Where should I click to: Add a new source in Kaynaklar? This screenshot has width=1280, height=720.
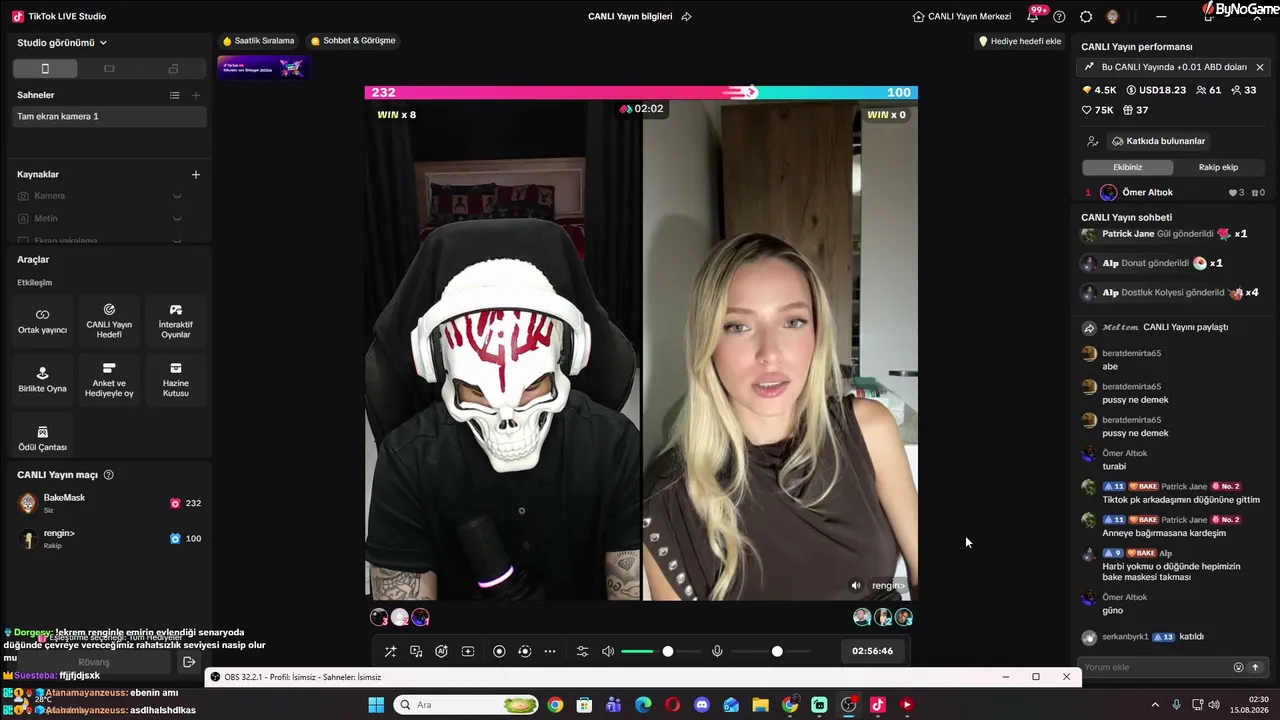pos(196,174)
